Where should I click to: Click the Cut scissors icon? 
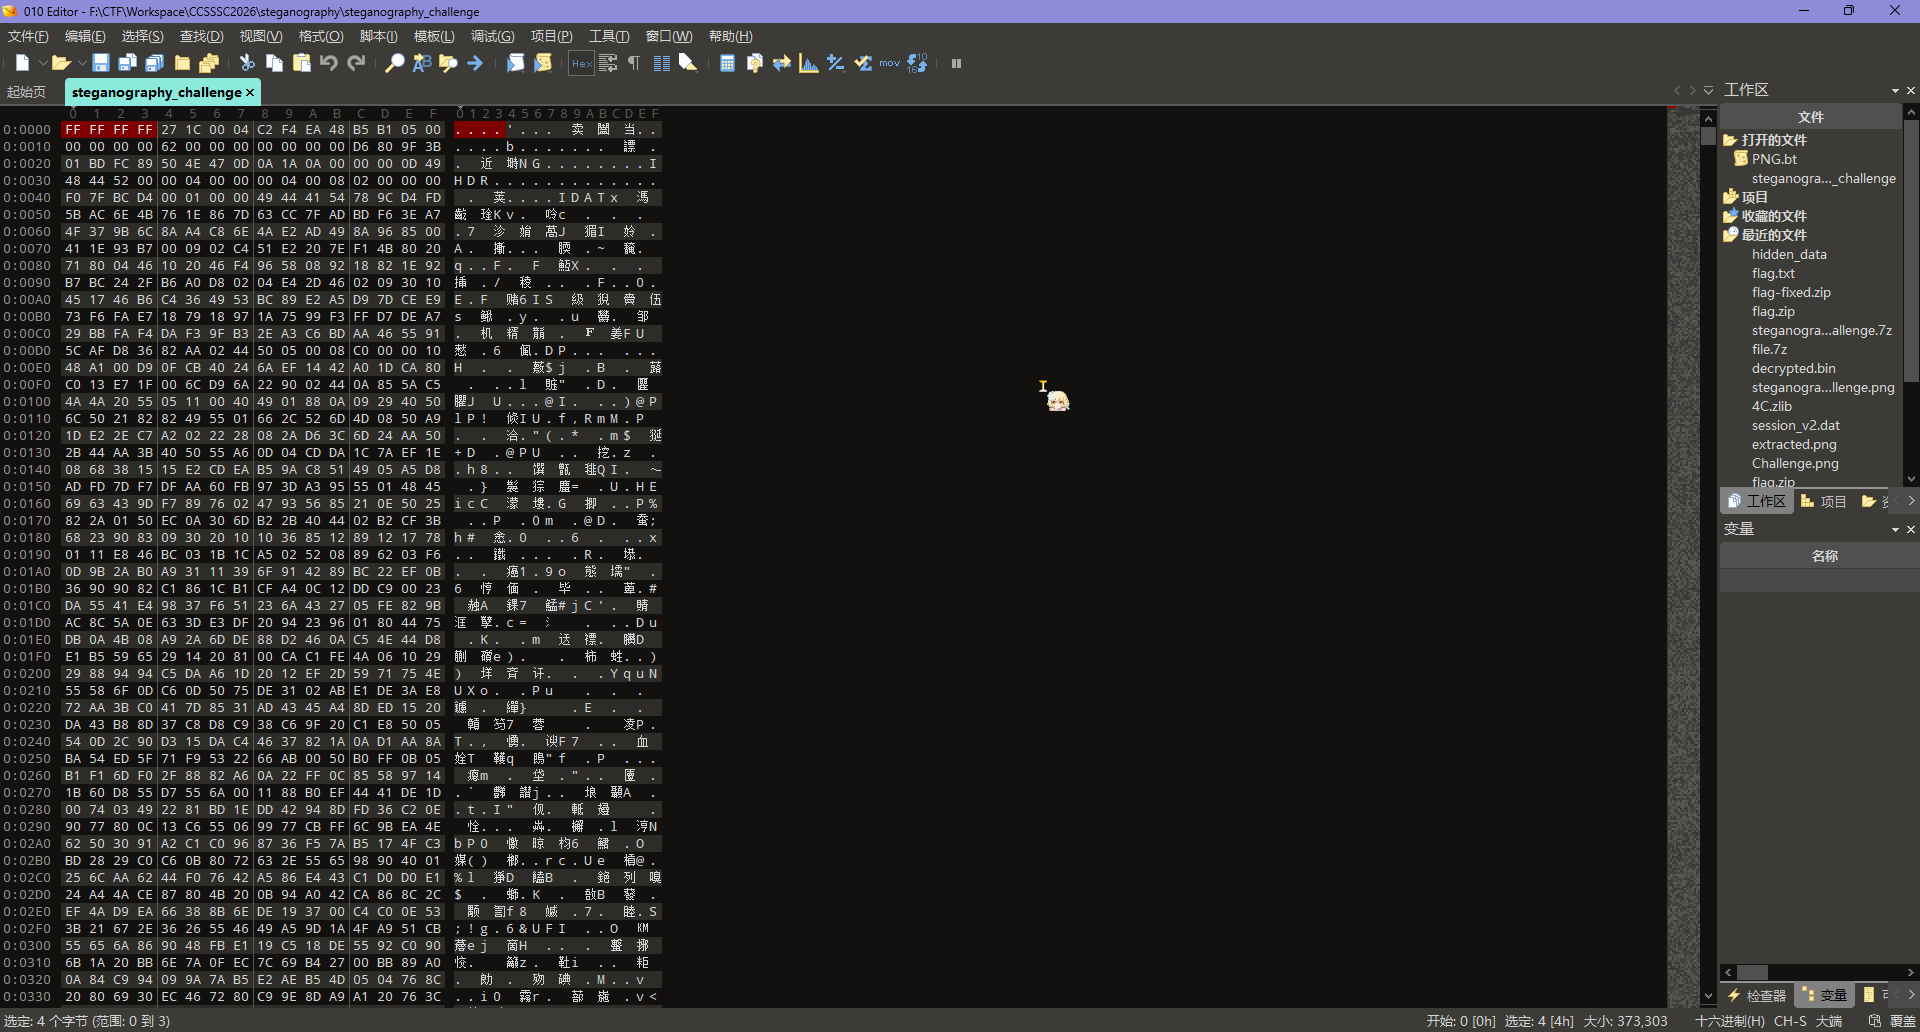point(247,63)
